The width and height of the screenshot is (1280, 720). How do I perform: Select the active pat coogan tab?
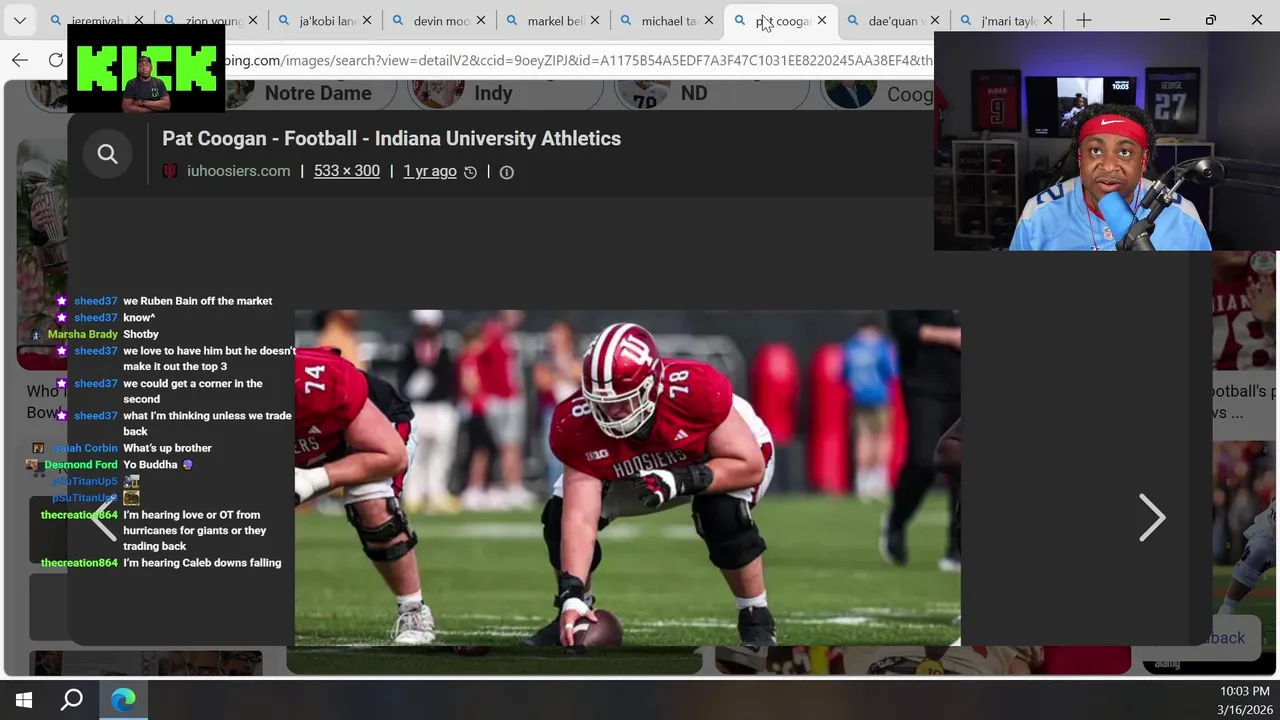point(780,20)
